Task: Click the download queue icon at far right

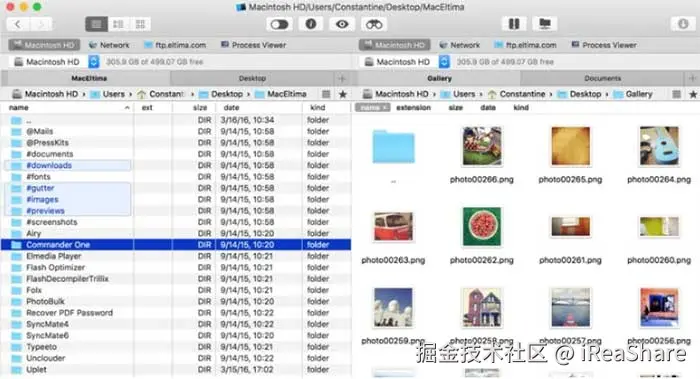Action: (x=683, y=24)
